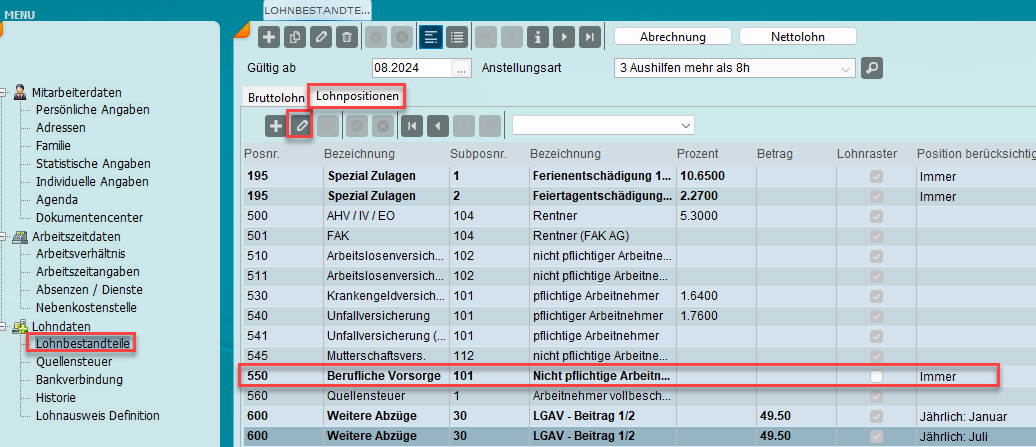This screenshot has width=1036, height=447.
Task: Add a new Lohnposition with the plus icon
Action: 275,126
